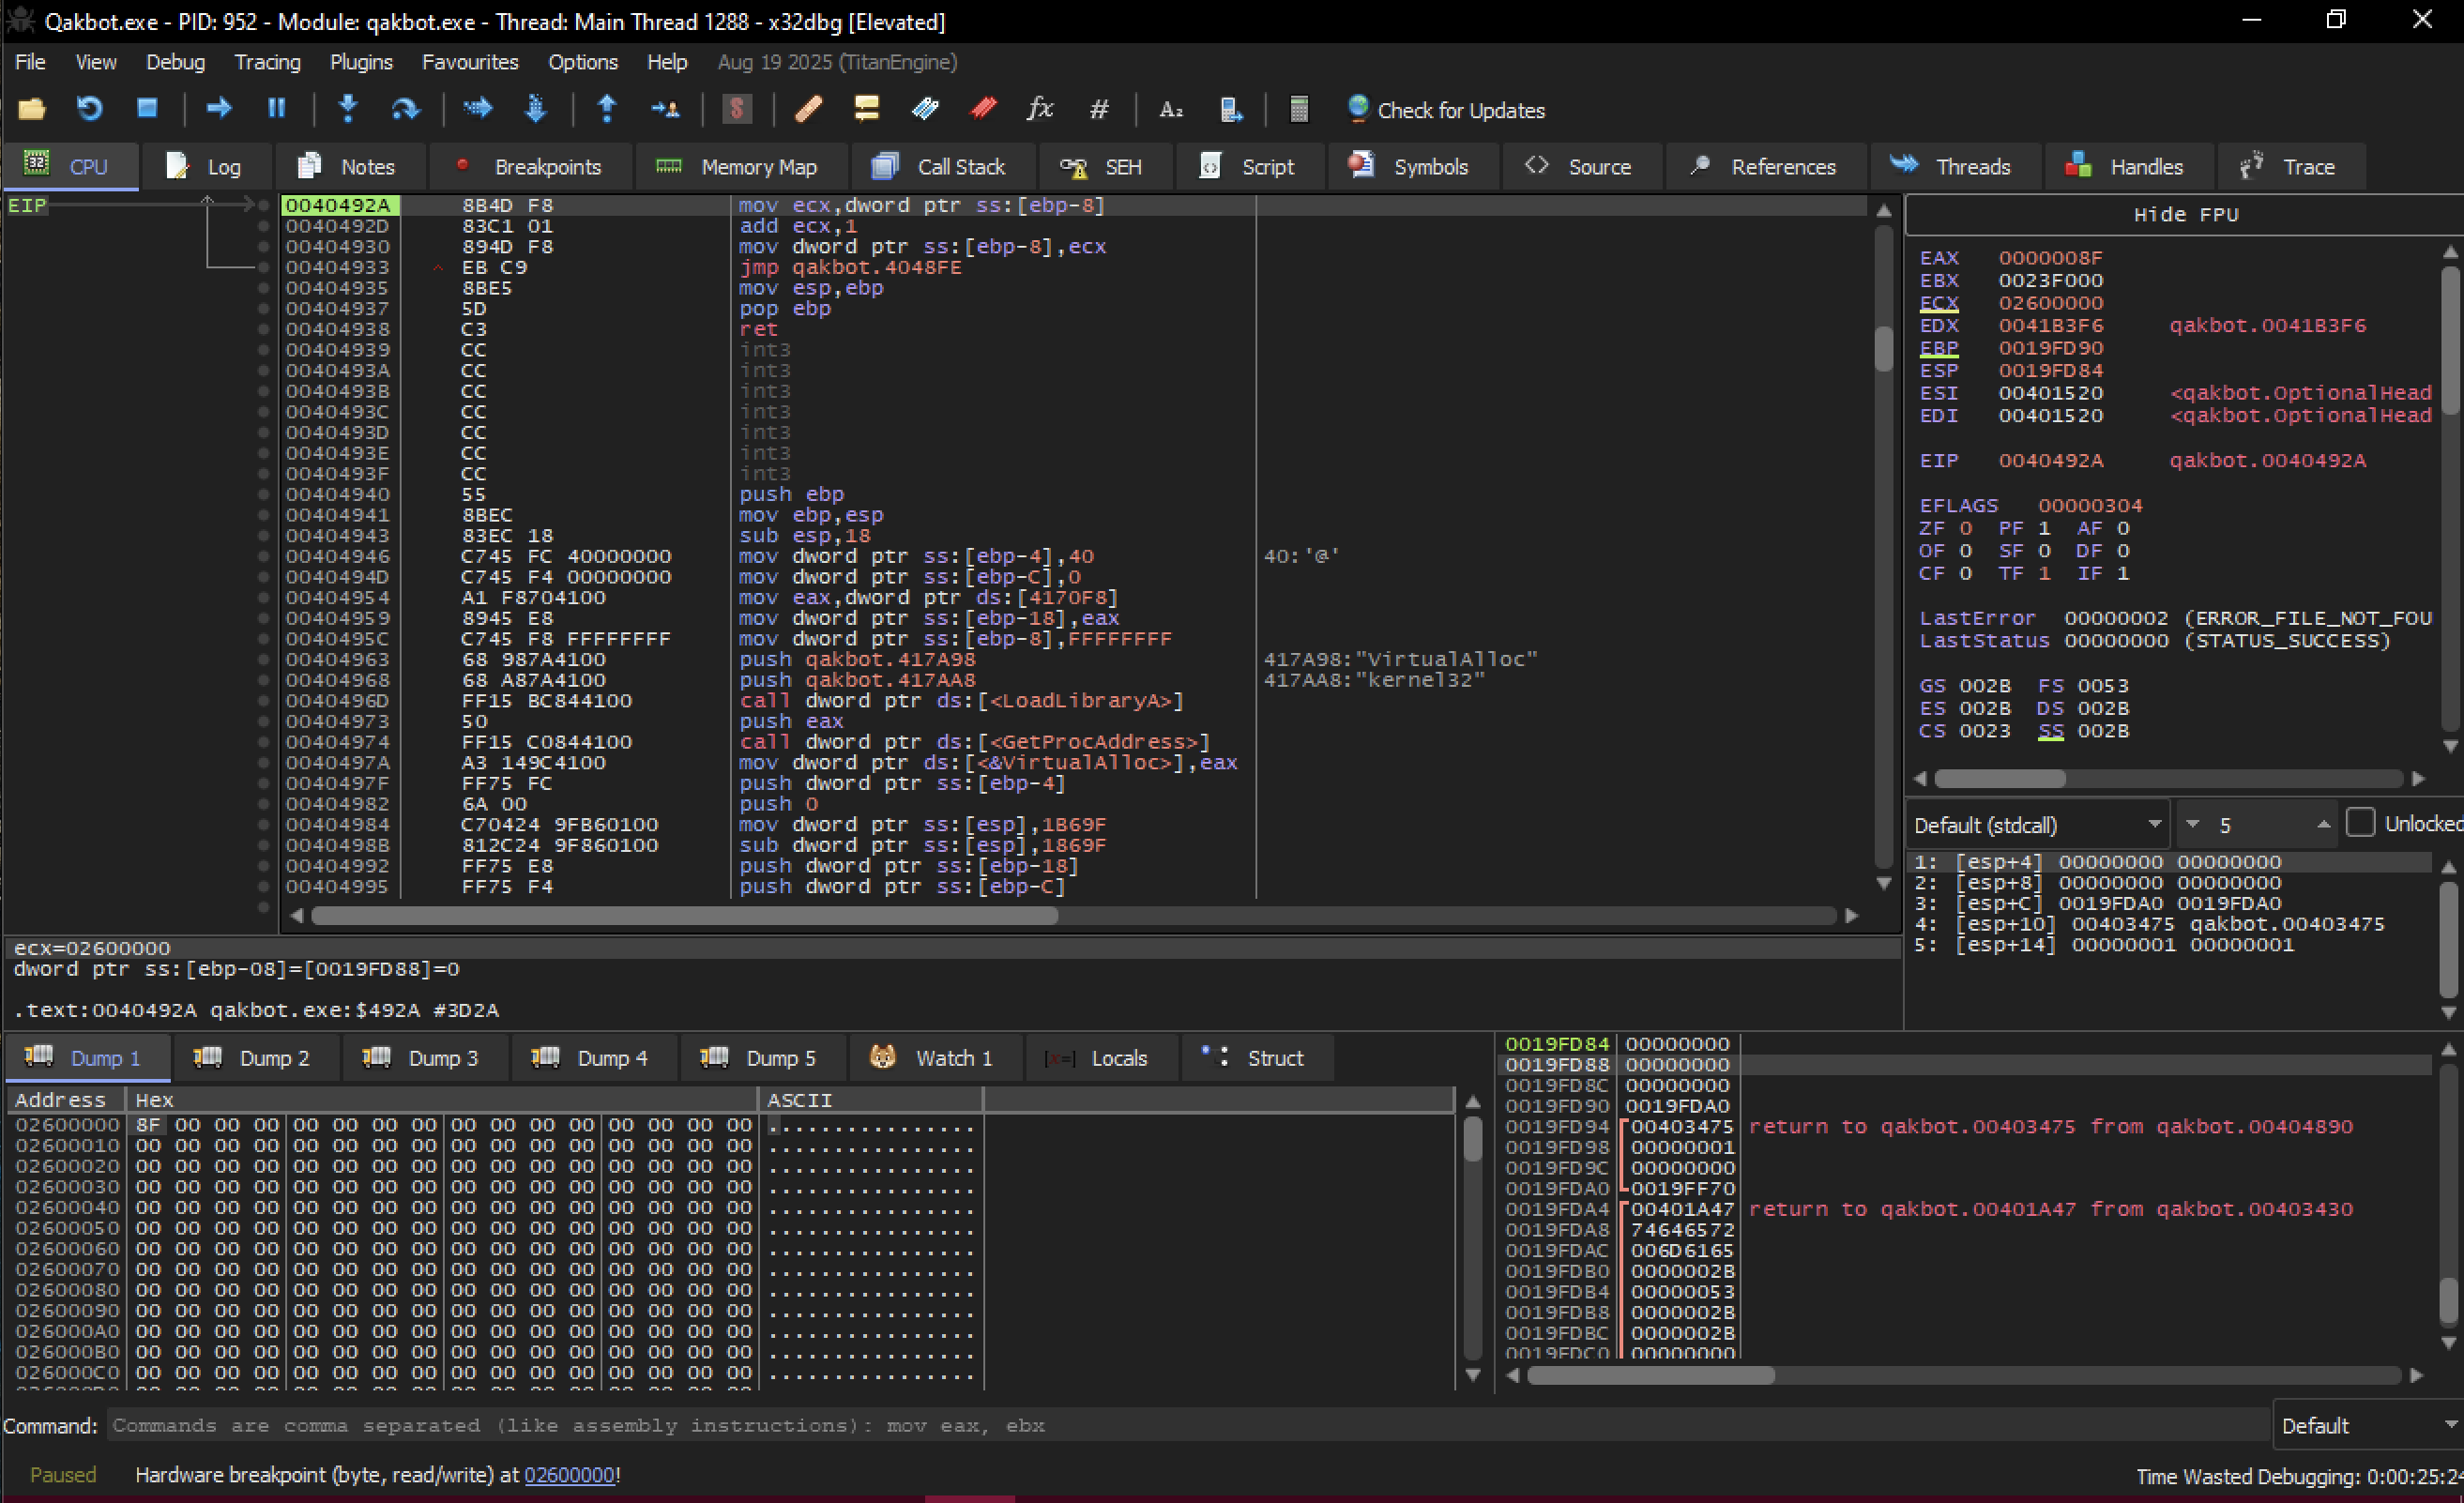Increase argument count with the up arrow
The image size is (2464, 1503).
2323,825
